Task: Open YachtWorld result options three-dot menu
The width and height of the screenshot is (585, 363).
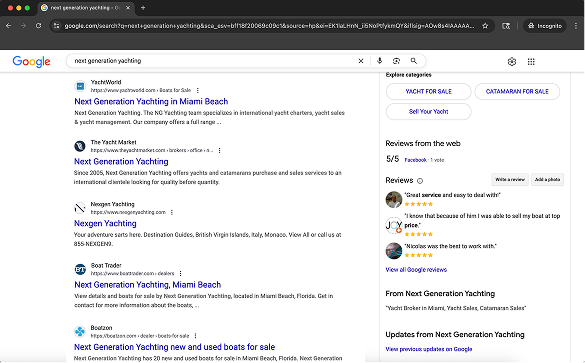Action: (198, 90)
